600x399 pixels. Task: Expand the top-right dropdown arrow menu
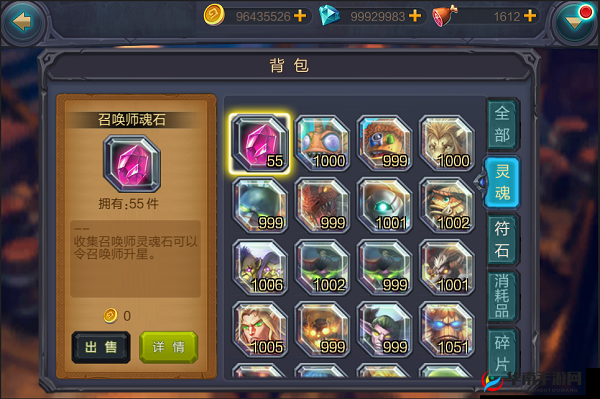pyautogui.click(x=575, y=21)
